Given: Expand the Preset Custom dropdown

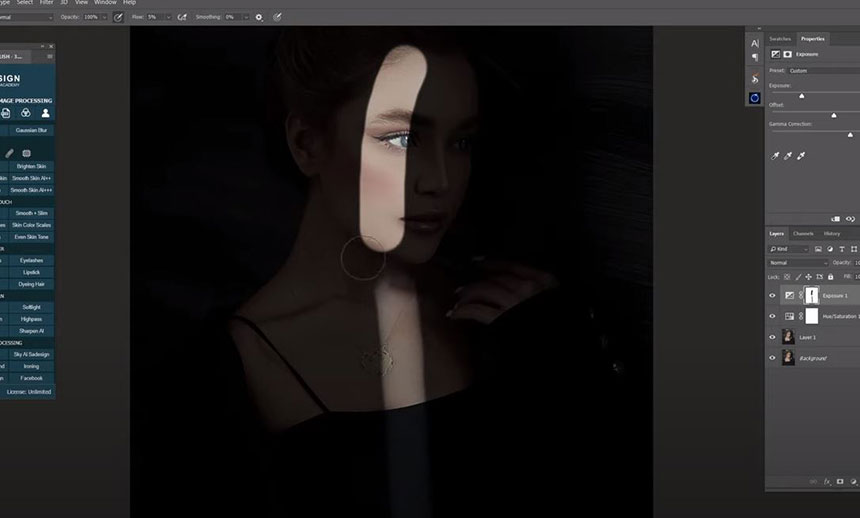Looking at the screenshot, I should pyautogui.click(x=820, y=70).
